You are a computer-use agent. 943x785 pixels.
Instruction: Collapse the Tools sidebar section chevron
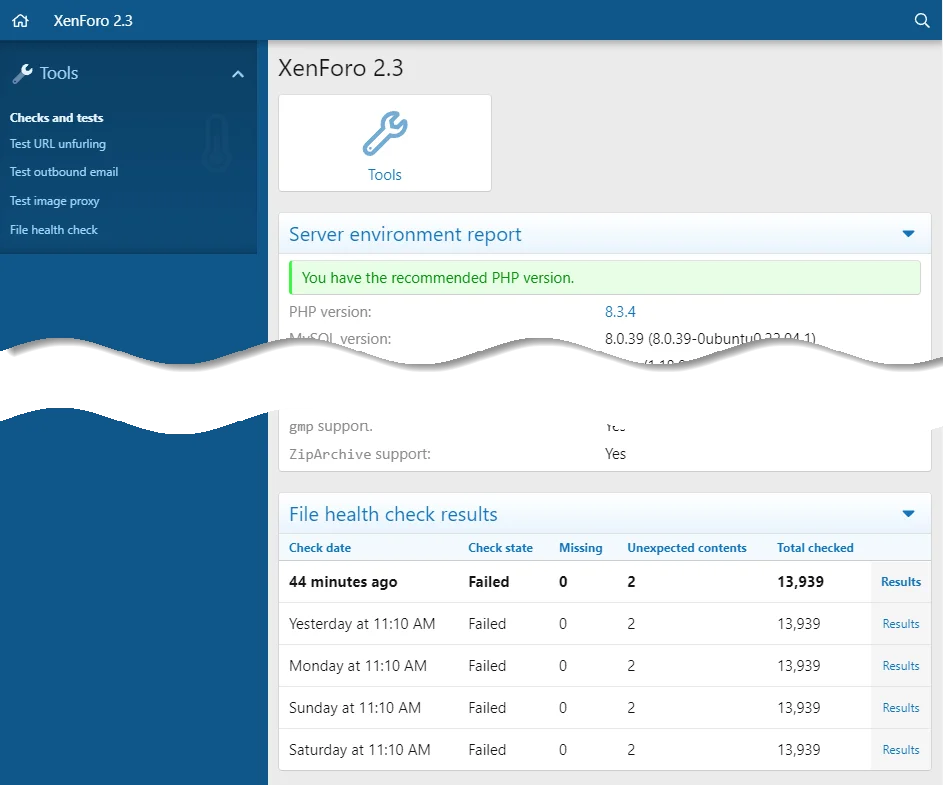(238, 74)
